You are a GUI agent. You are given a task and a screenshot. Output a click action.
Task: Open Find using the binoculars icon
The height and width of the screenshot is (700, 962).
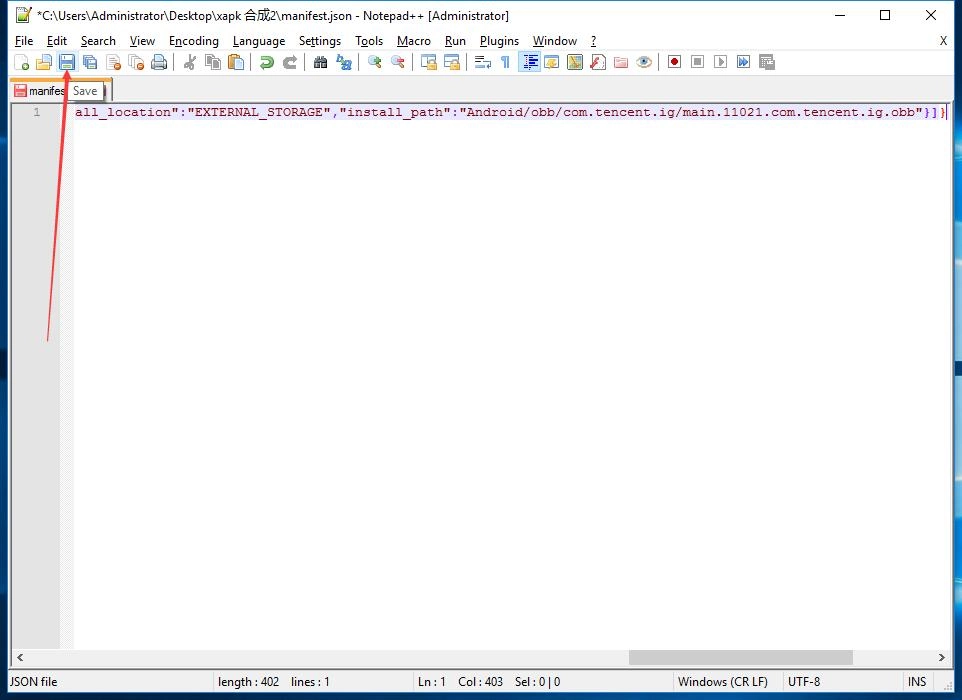(x=320, y=62)
